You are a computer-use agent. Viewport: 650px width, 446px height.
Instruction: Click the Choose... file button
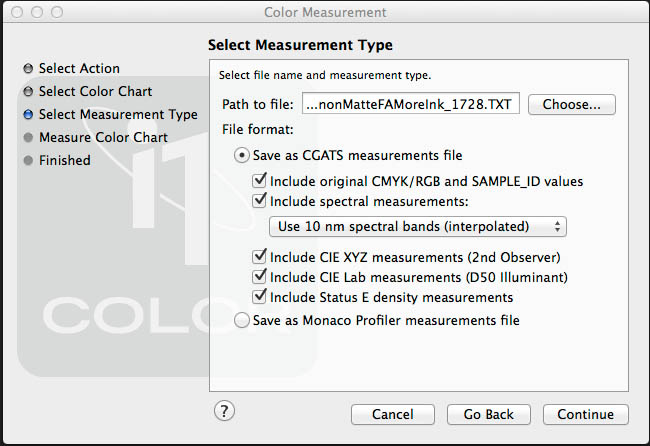point(571,104)
